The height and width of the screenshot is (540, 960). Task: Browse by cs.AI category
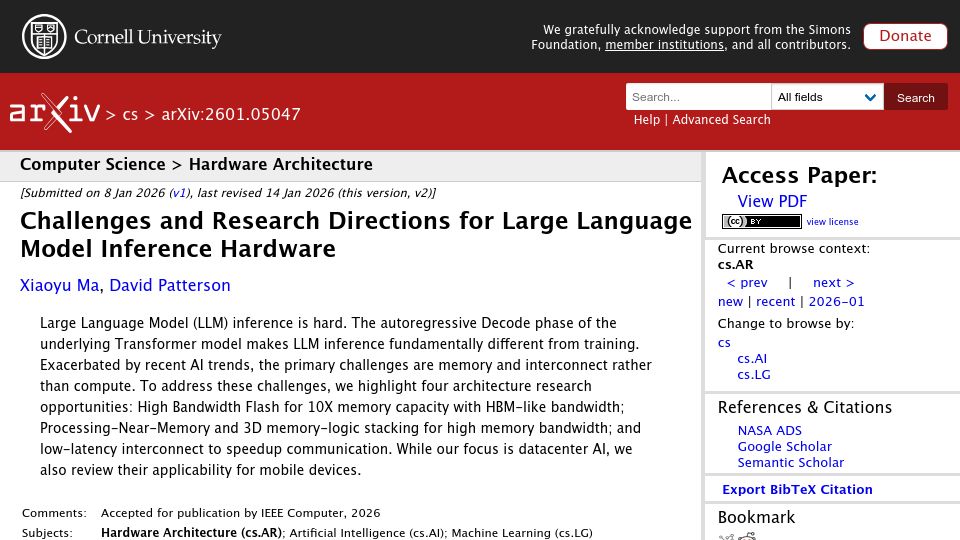coord(752,359)
